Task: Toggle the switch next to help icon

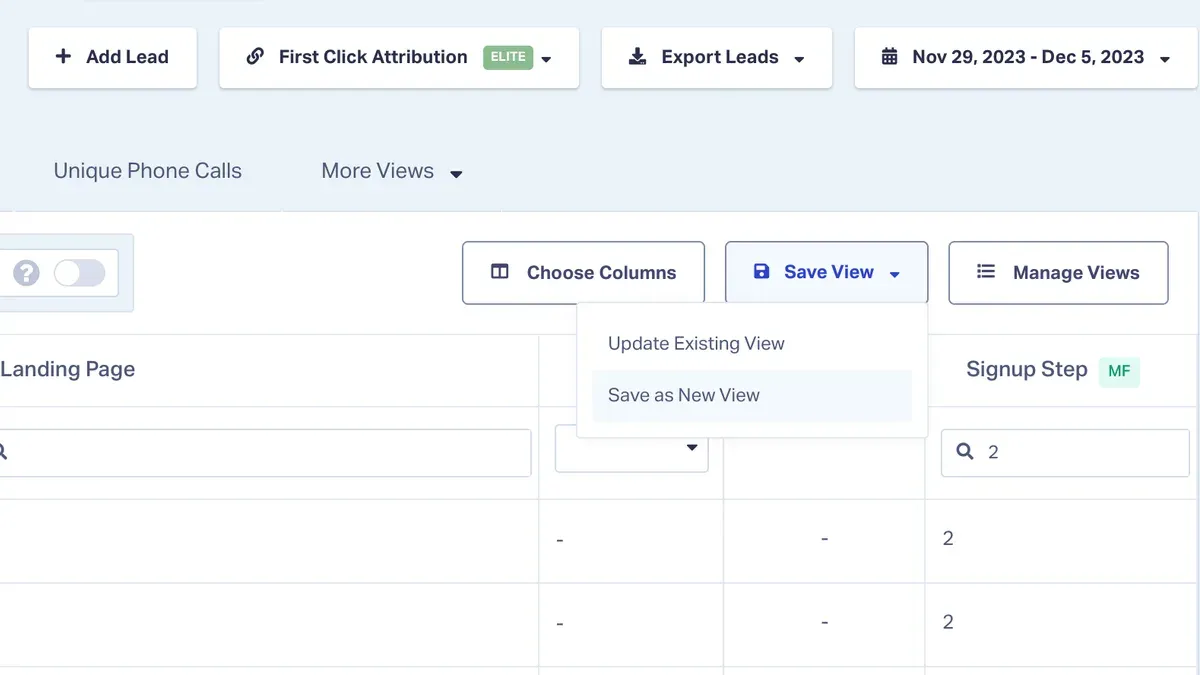Action: 79,273
